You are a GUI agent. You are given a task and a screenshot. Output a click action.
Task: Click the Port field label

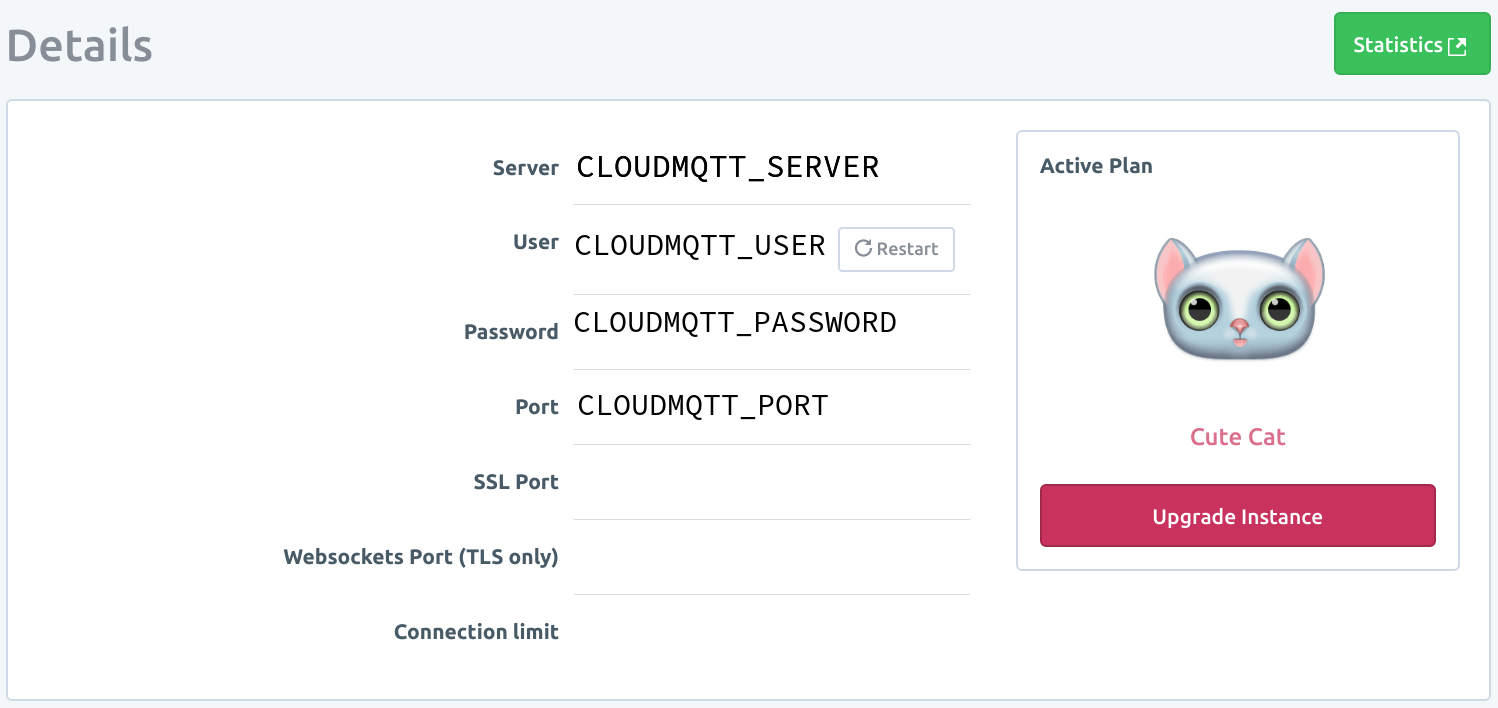click(537, 407)
